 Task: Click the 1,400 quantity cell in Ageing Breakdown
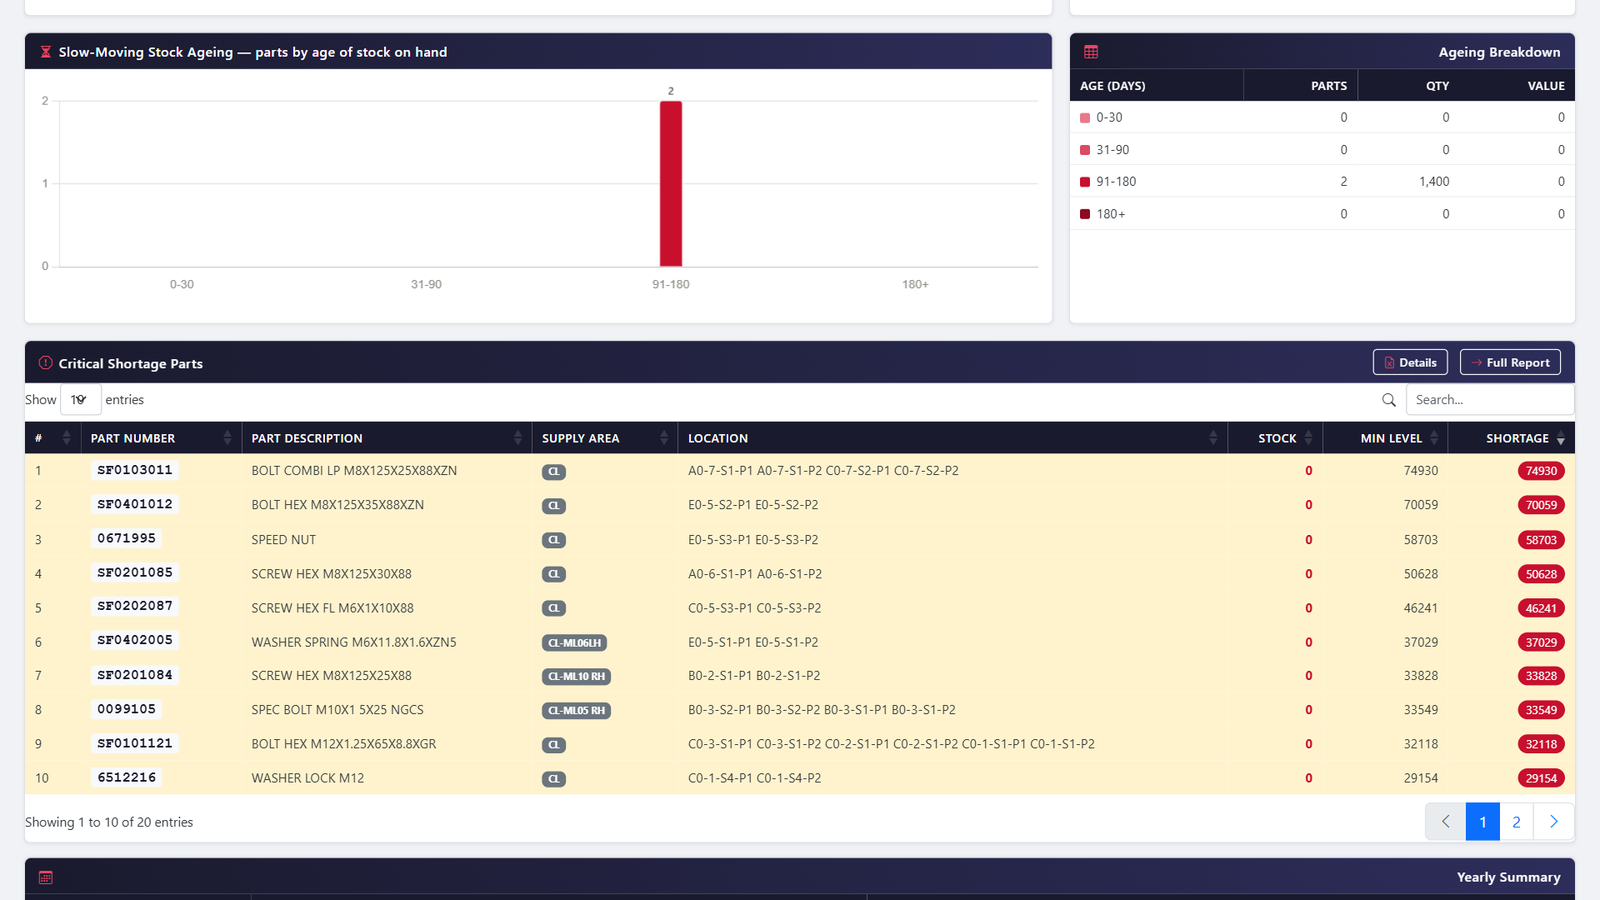(x=1434, y=182)
